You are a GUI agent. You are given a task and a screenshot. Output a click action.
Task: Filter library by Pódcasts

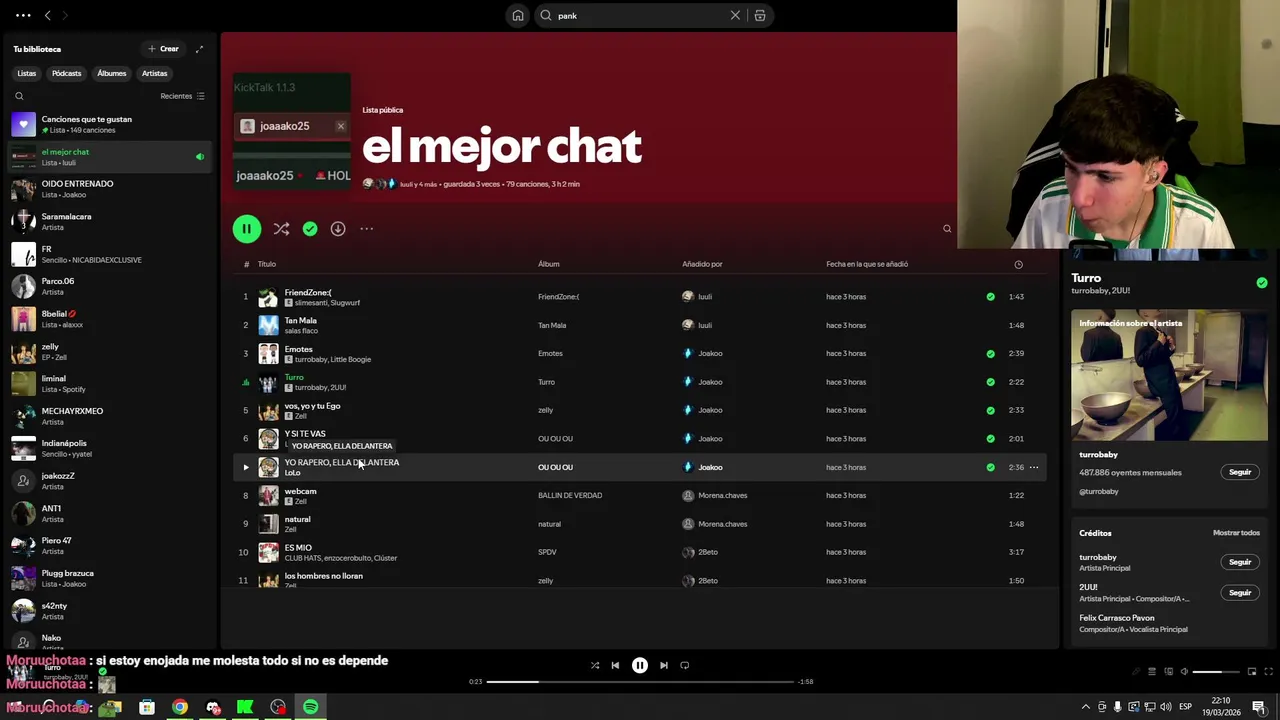pyautogui.click(x=67, y=73)
